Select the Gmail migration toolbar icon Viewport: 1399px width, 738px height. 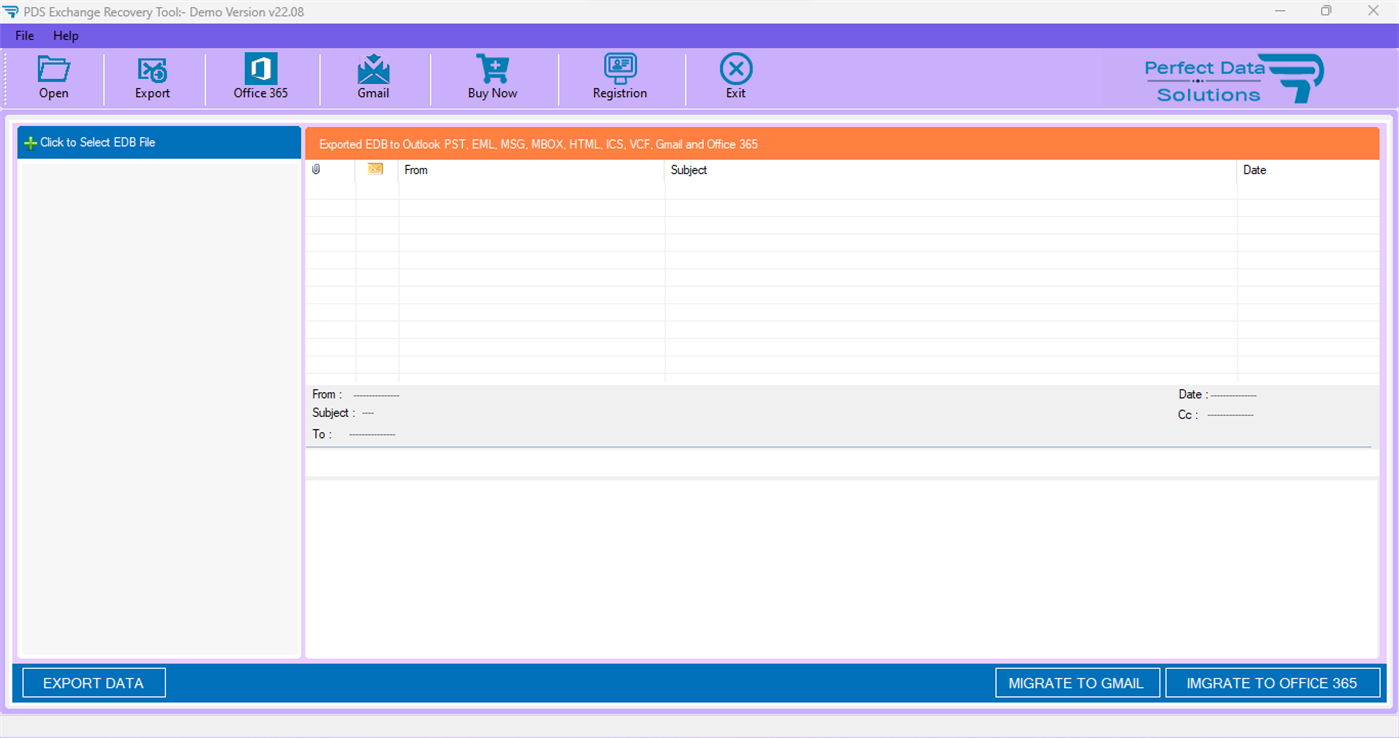coord(373,77)
